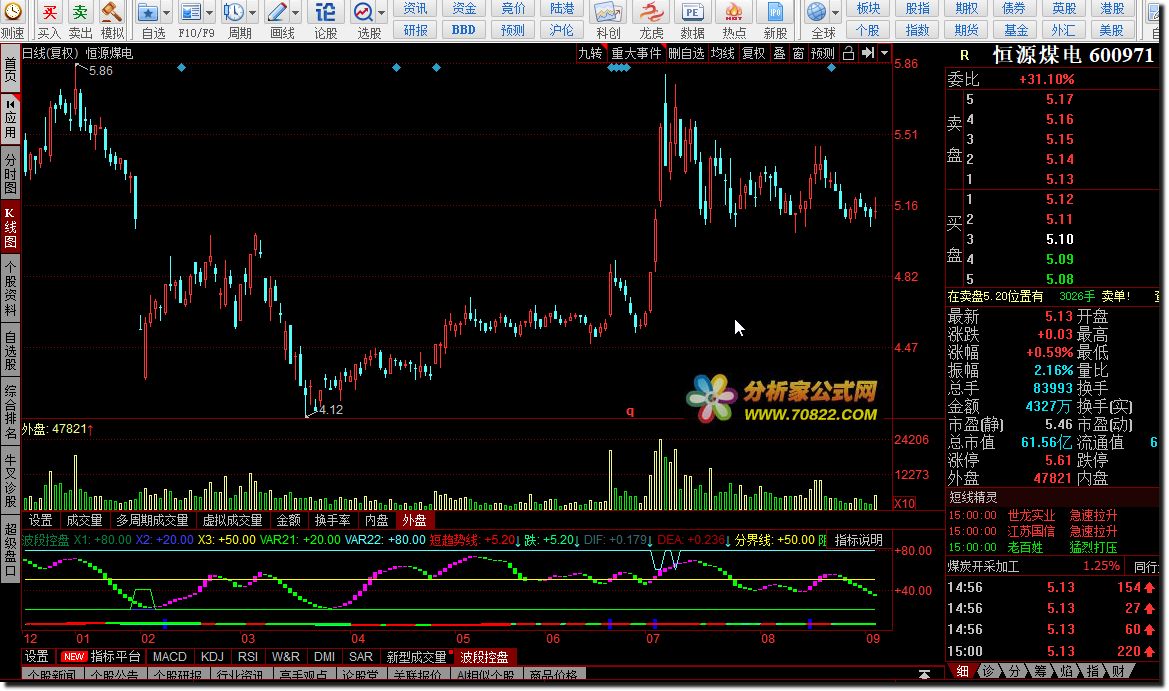Expand the dropdown beside 自选 icon
Viewport: 1169px width, 691px height.
tap(167, 13)
